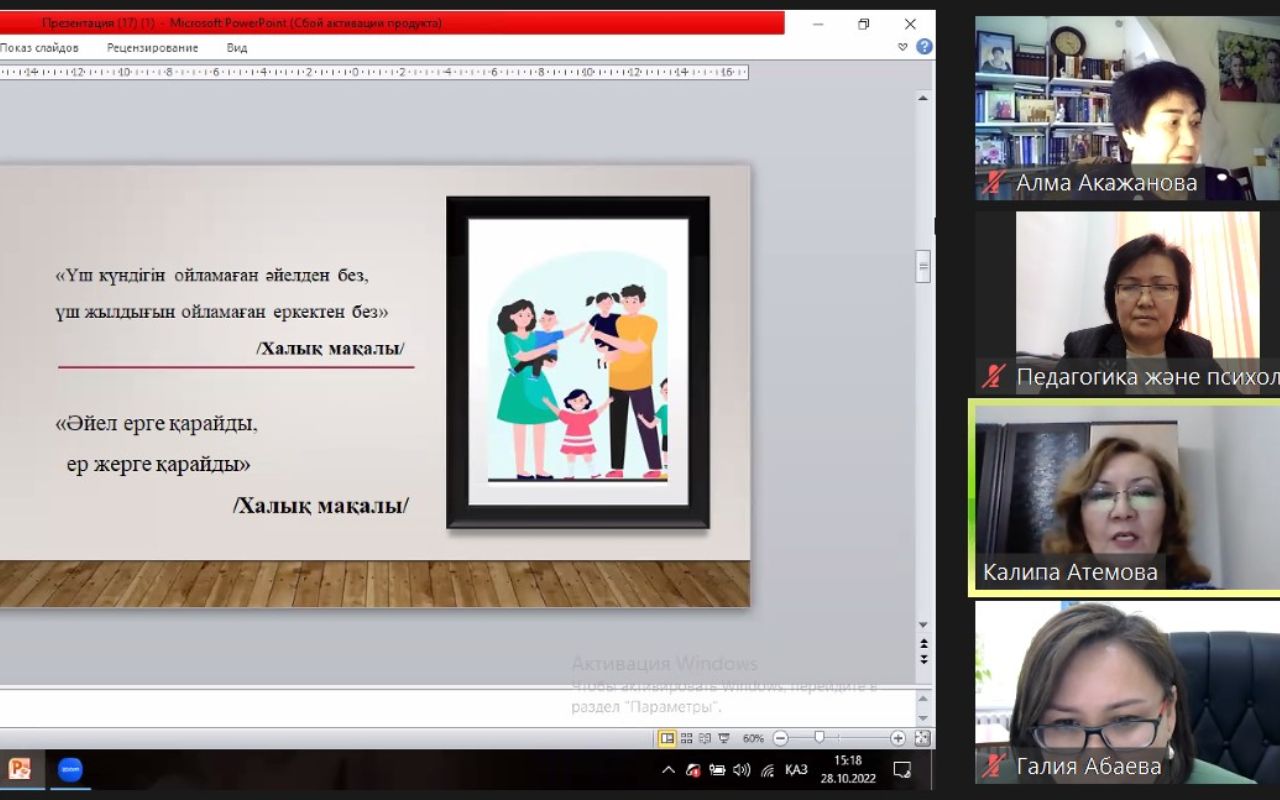Open the Вид ribbon tab
Viewport: 1280px width, 800px height.
(237, 47)
